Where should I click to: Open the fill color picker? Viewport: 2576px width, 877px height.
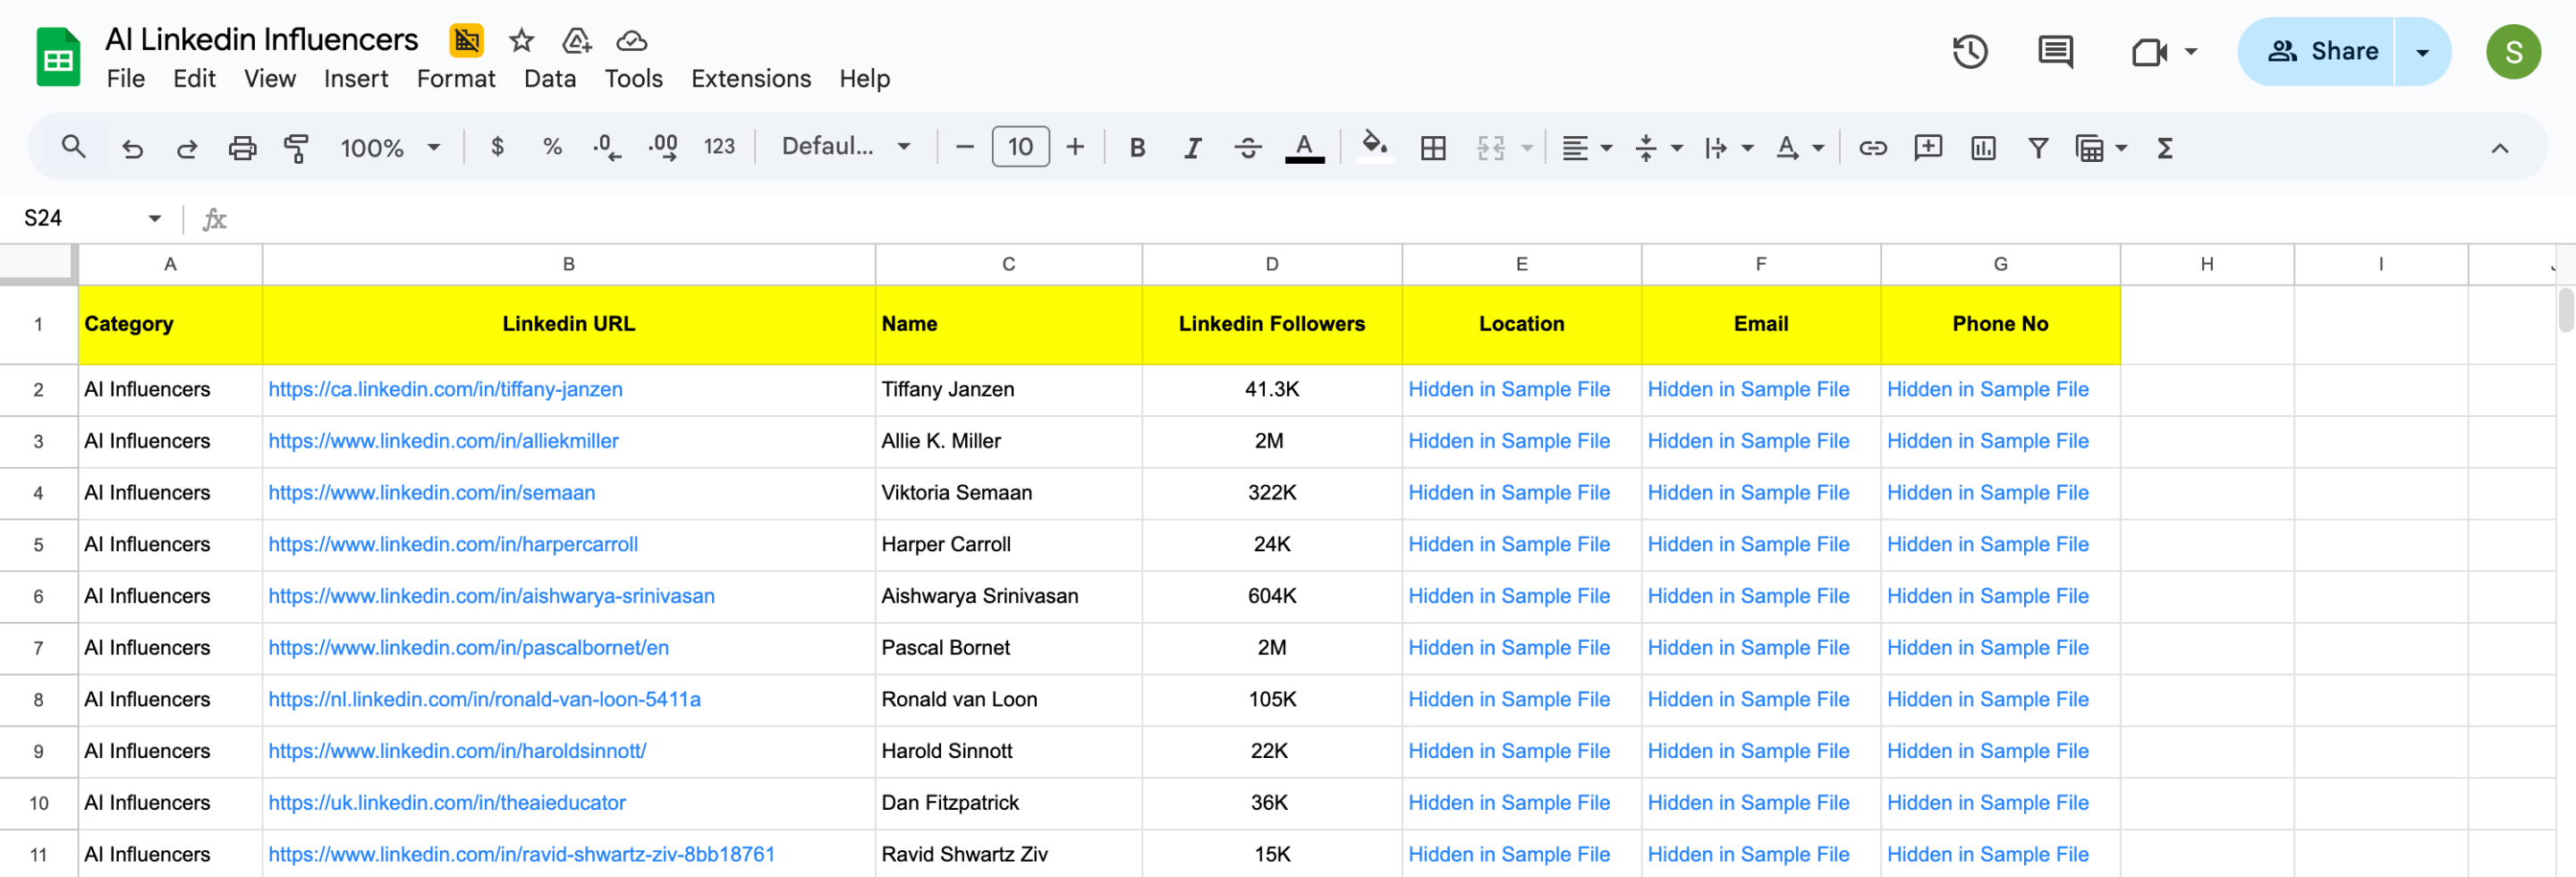click(x=1375, y=148)
